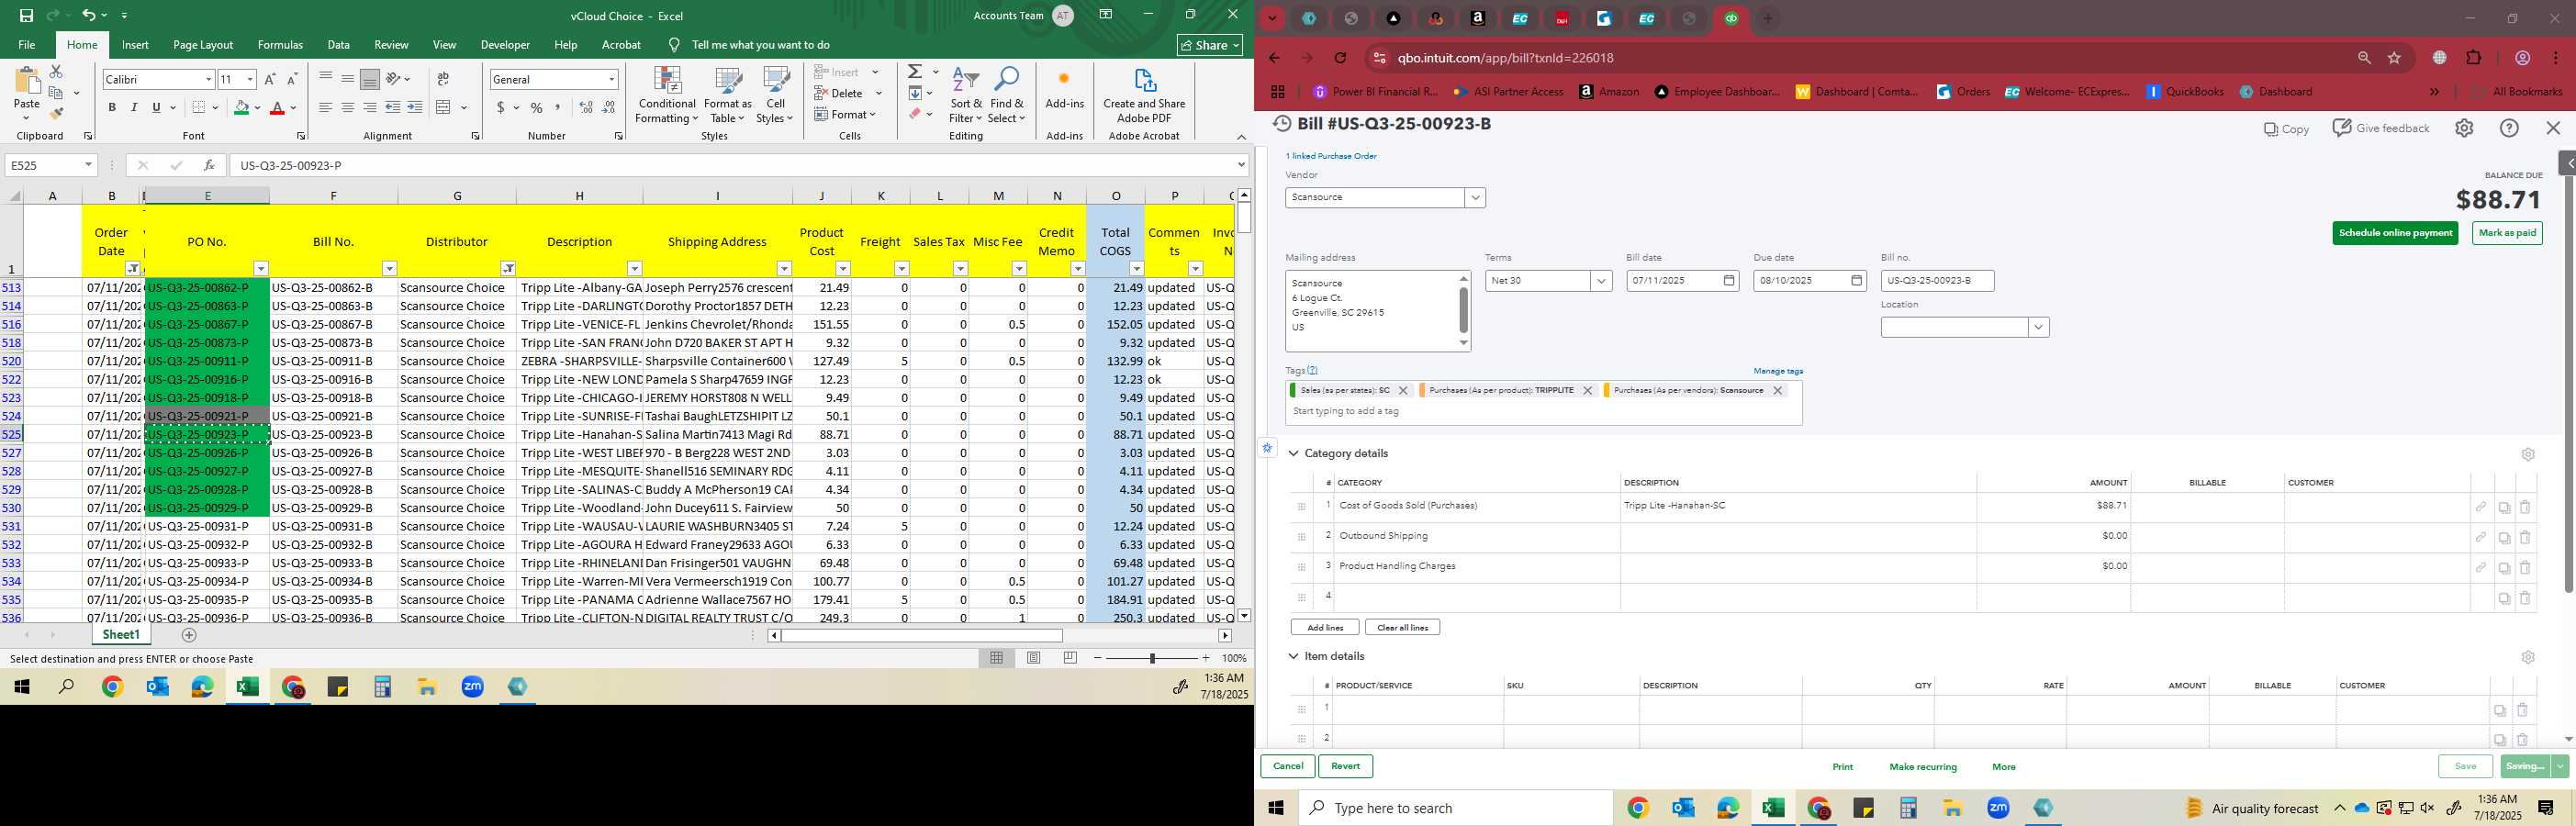Collapse the Item details section
The height and width of the screenshot is (826, 2576).
click(1293, 657)
